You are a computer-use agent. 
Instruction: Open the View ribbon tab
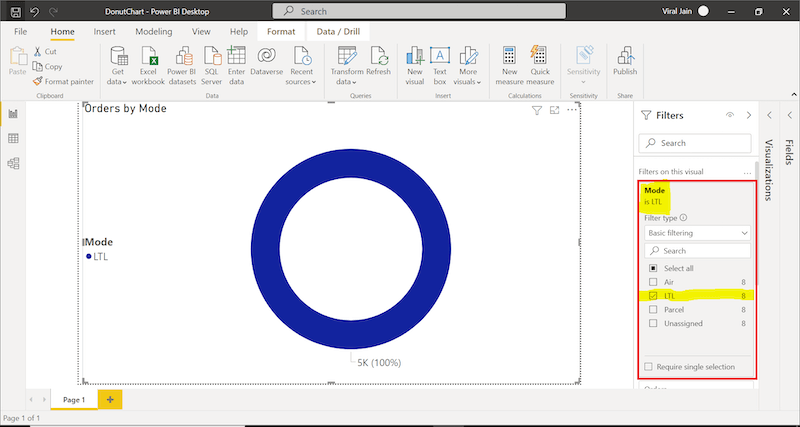coord(201,32)
